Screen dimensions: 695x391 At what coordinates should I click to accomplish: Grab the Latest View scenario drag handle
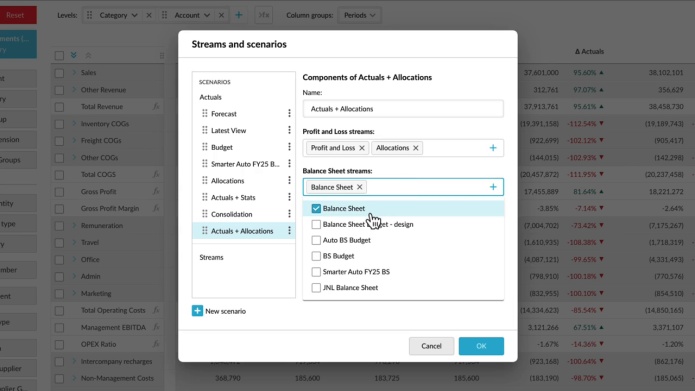point(205,130)
